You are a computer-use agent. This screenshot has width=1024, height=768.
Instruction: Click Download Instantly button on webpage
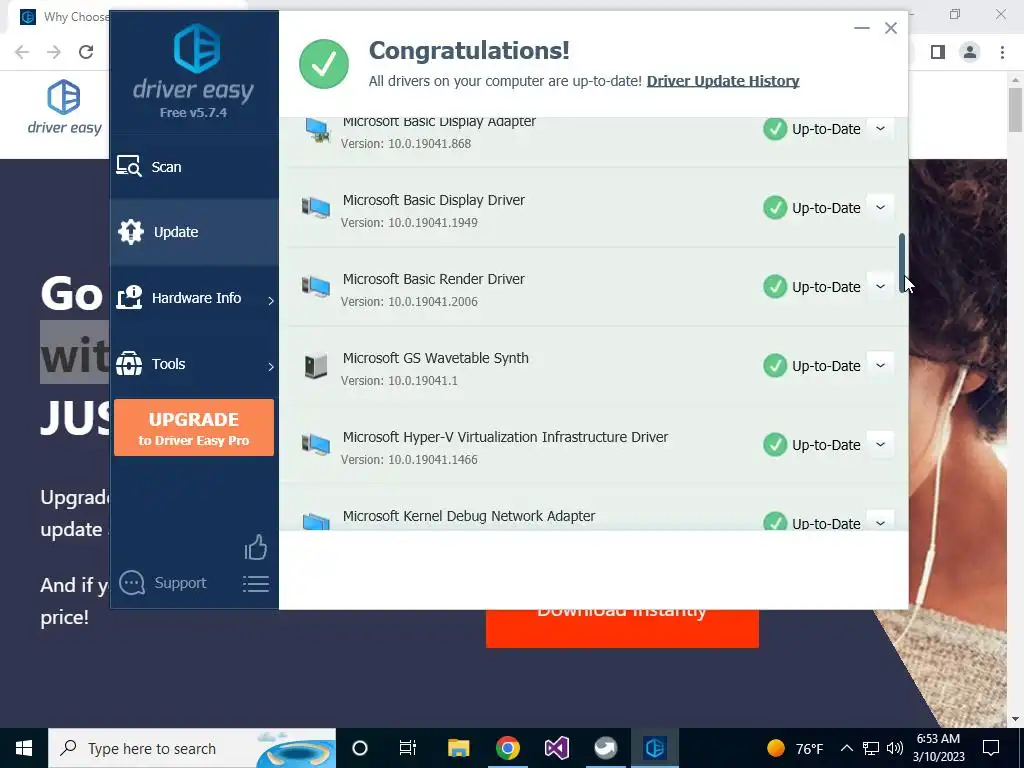[622, 628]
